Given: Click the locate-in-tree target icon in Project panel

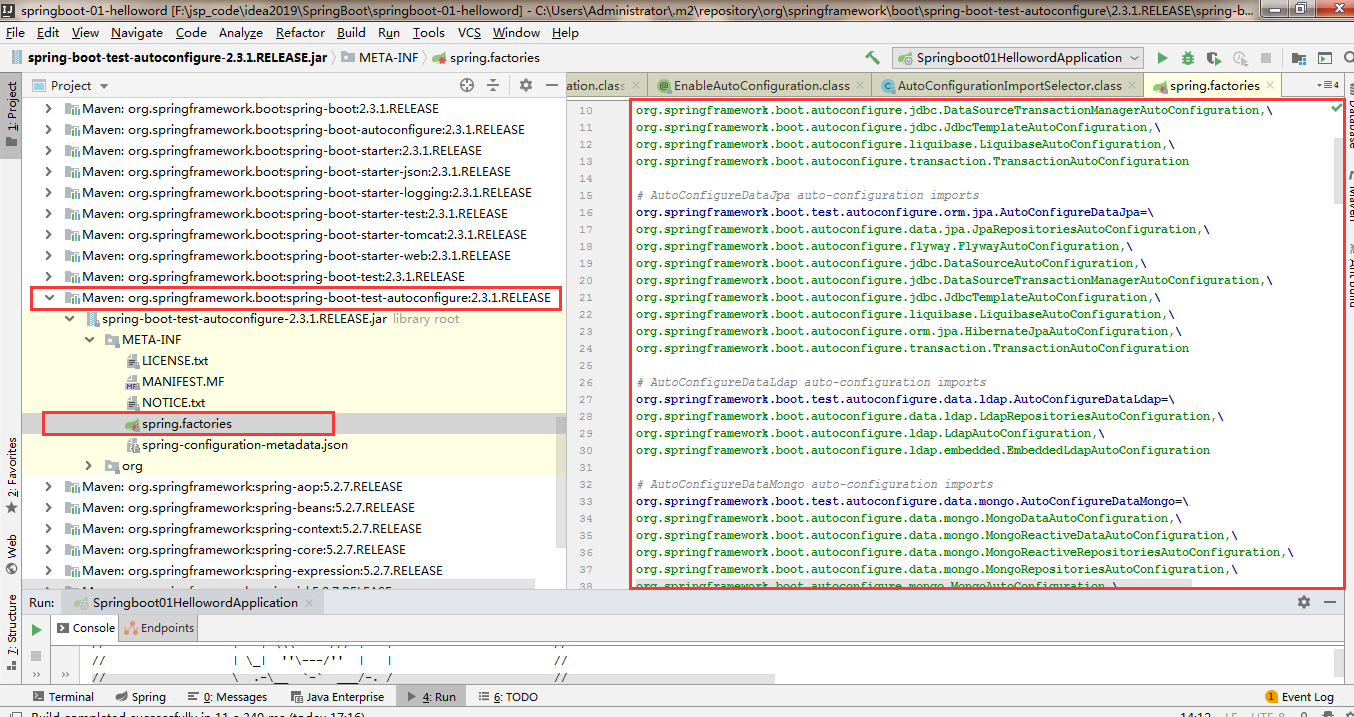Looking at the screenshot, I should (467, 85).
